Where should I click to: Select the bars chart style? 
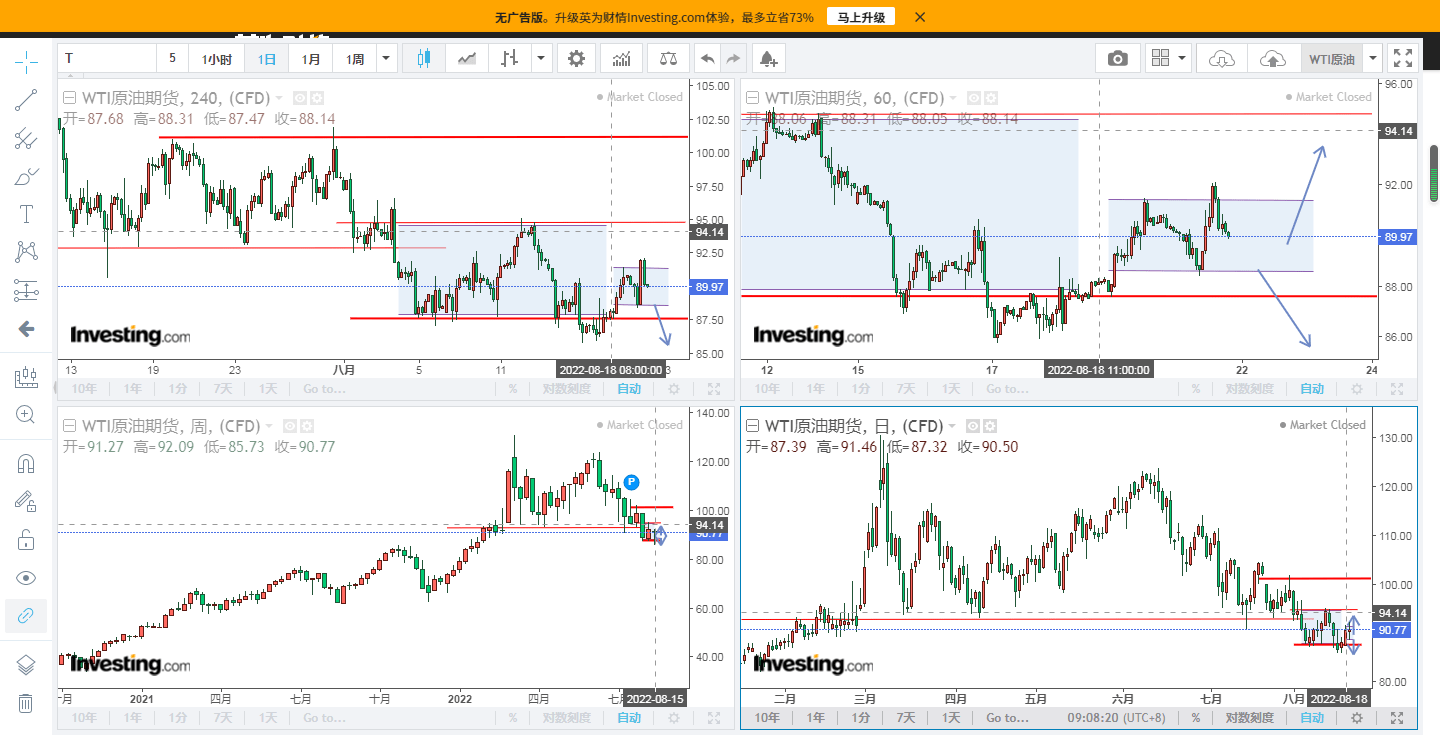click(511, 59)
